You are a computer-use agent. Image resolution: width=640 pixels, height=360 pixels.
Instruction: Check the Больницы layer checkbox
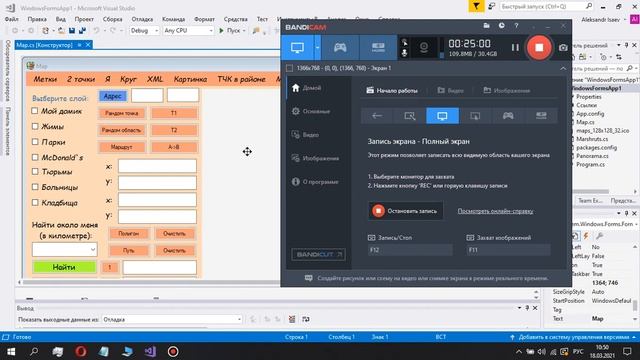point(35,187)
